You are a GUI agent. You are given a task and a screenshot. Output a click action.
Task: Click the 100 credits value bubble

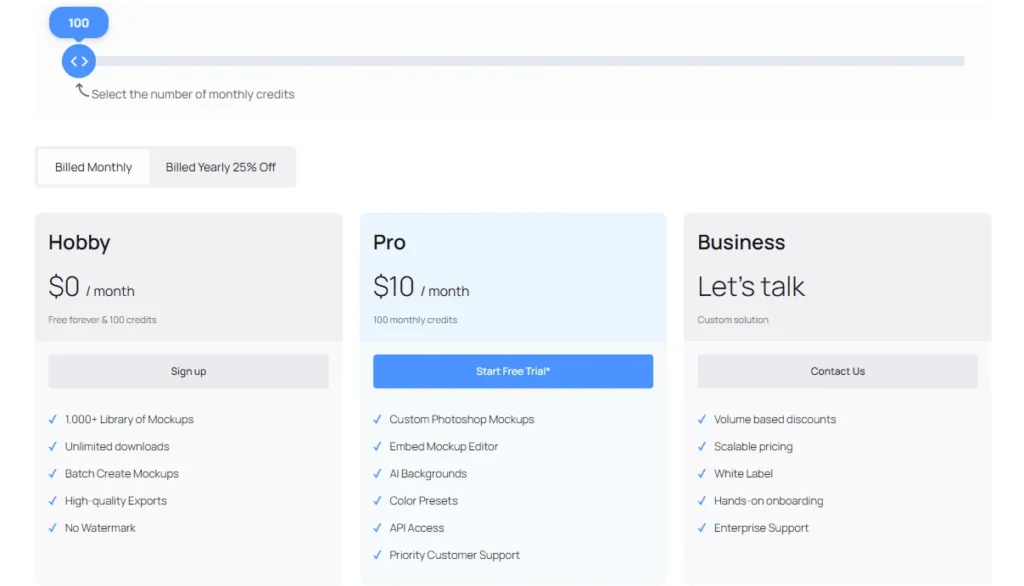pos(79,23)
